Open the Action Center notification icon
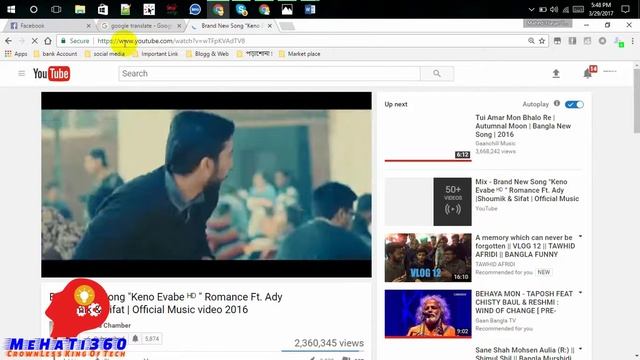Viewport: 640px width, 360px height. click(625, 9)
